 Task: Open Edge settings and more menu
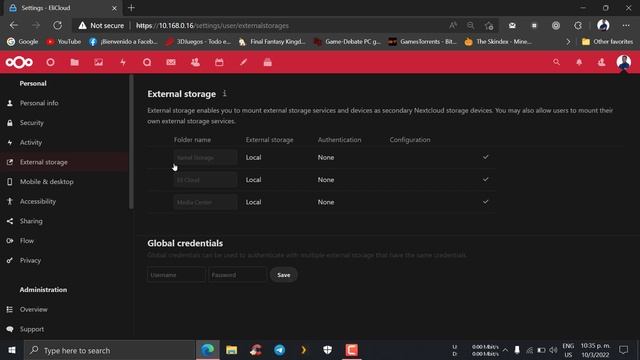click(x=626, y=25)
